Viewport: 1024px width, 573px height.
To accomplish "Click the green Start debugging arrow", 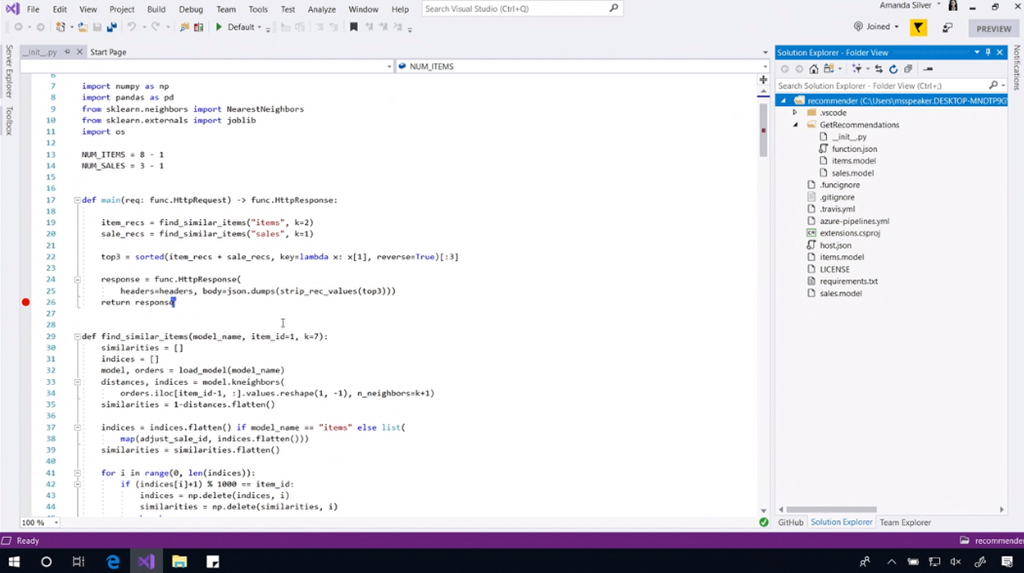I will (x=219, y=27).
